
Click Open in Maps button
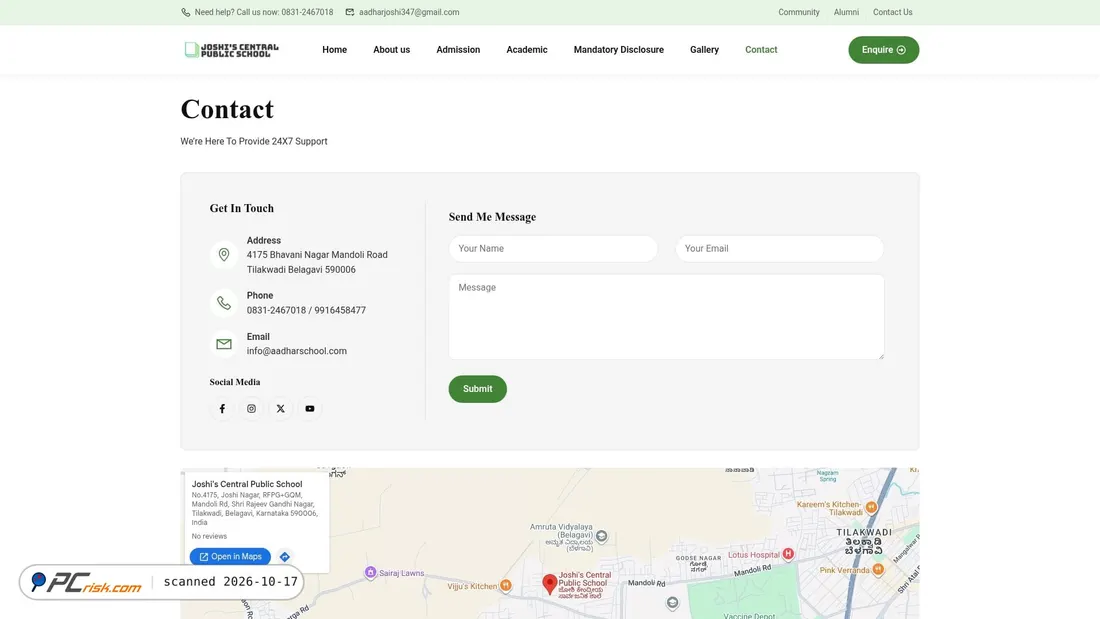click(x=230, y=557)
